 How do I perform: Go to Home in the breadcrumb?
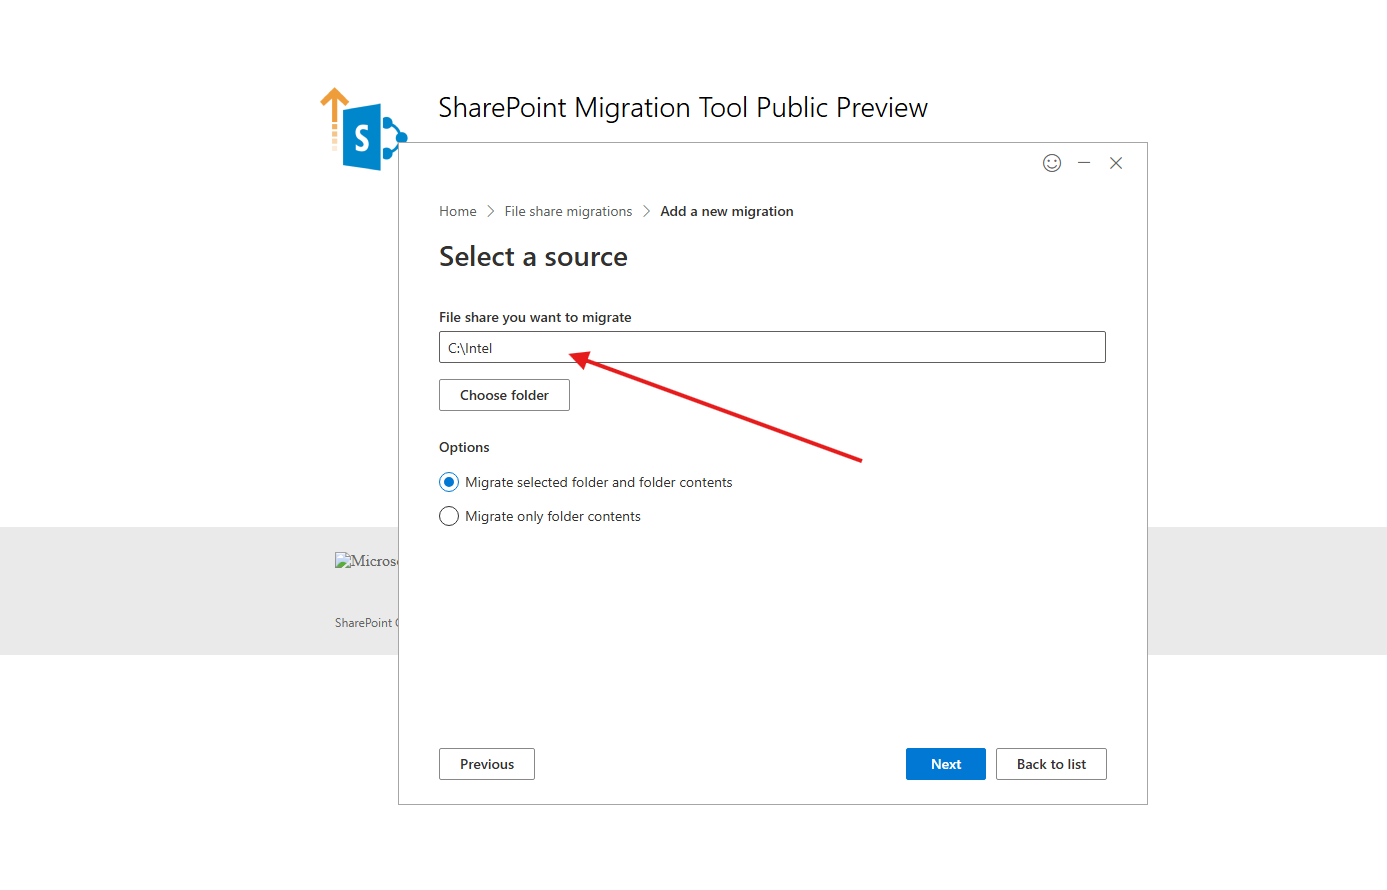(458, 212)
